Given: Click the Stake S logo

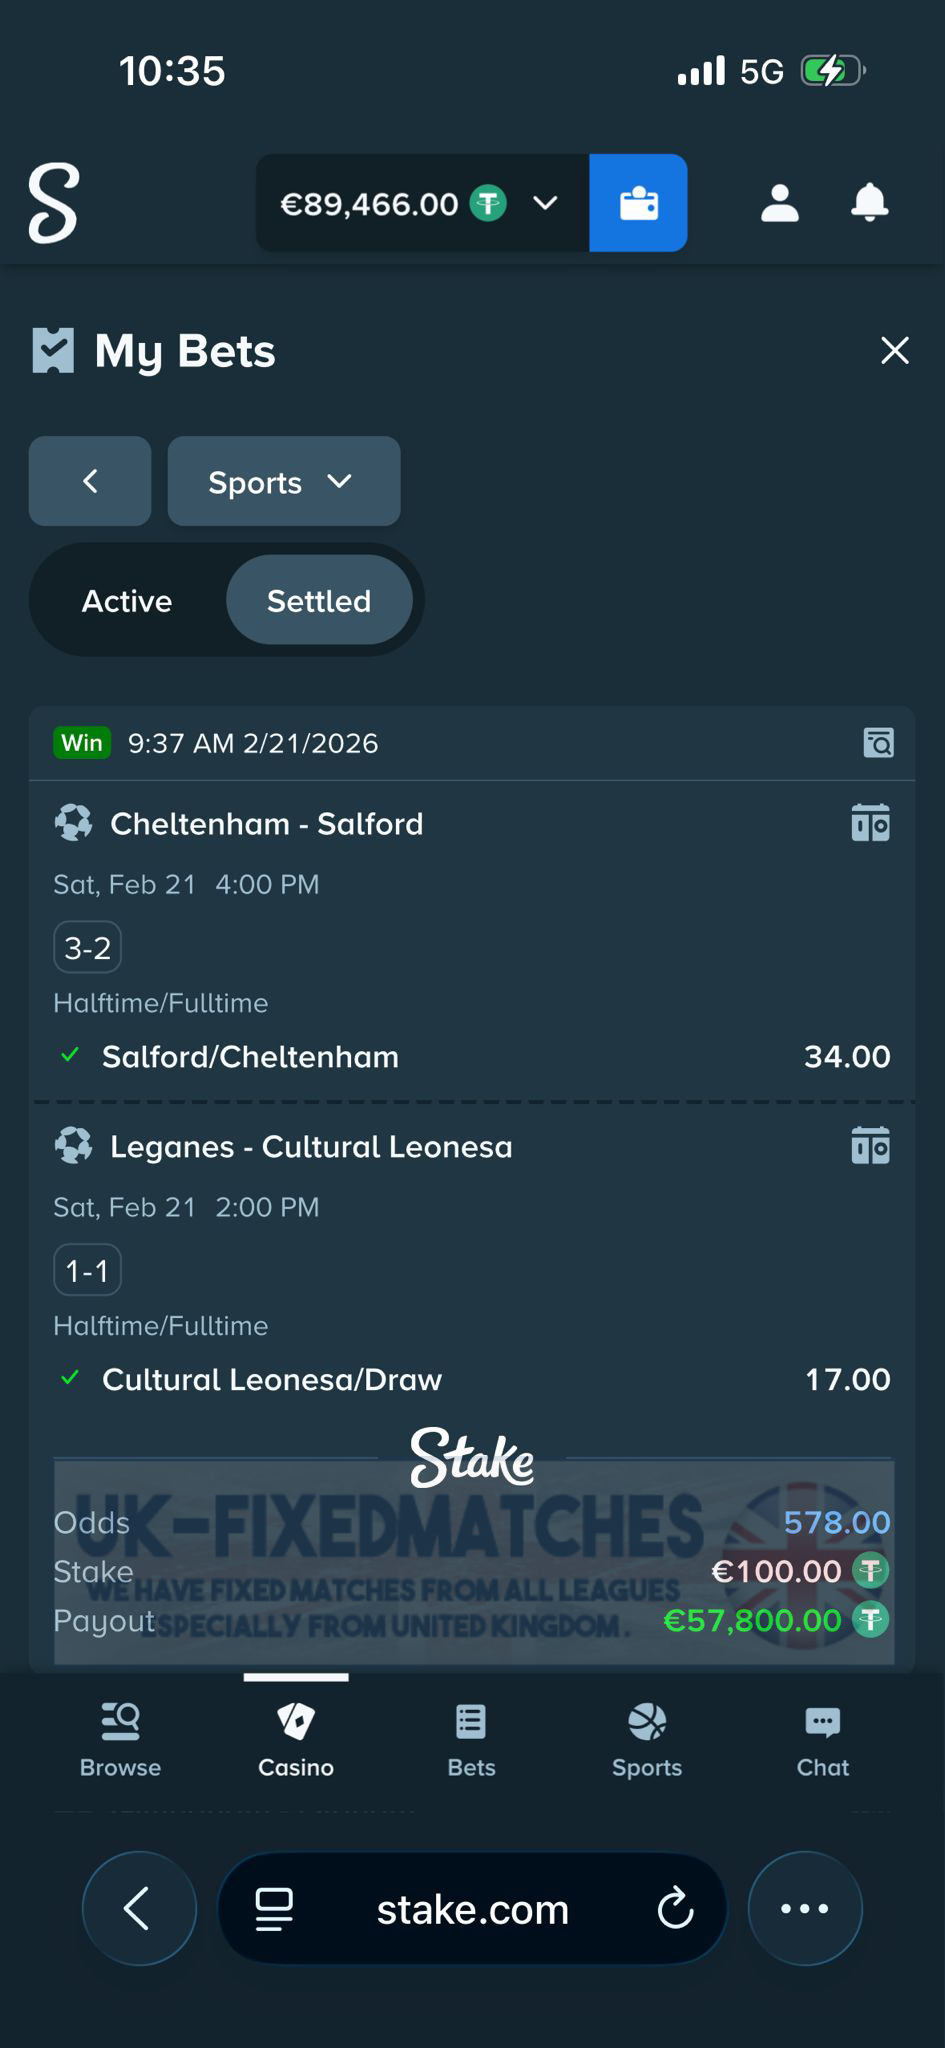Looking at the screenshot, I should click(53, 203).
